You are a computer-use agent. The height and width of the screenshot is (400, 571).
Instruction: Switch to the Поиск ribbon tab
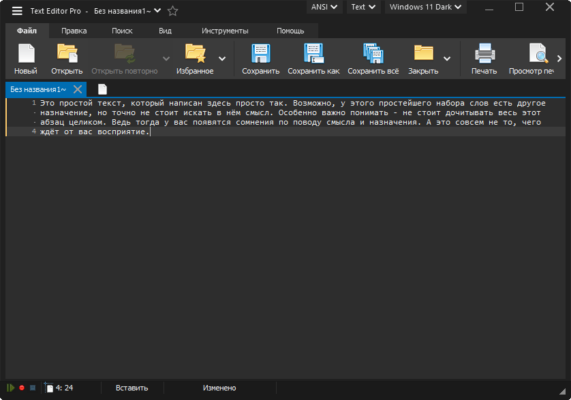(x=122, y=31)
